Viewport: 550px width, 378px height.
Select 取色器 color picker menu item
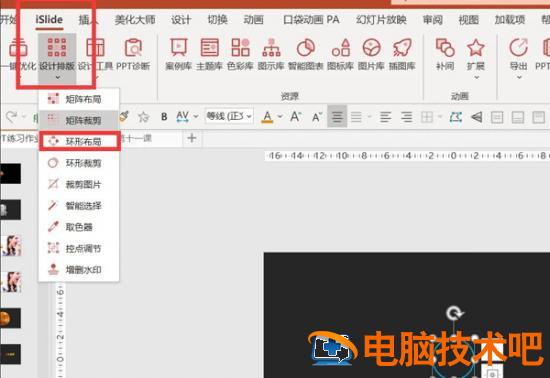coord(79,227)
